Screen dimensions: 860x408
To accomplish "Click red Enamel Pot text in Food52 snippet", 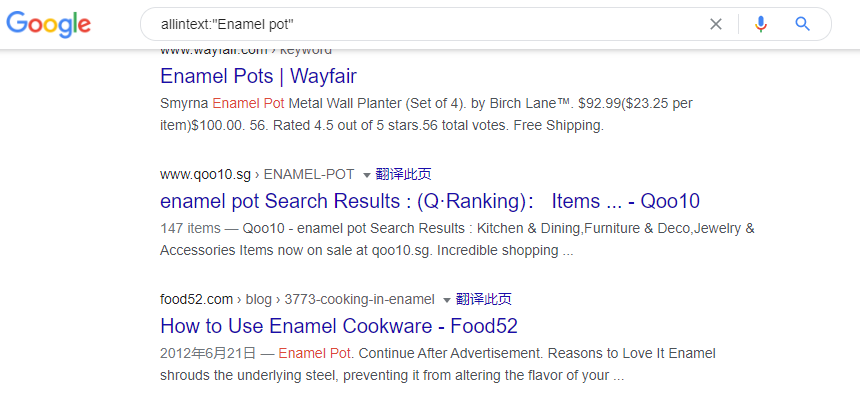I will pos(314,354).
